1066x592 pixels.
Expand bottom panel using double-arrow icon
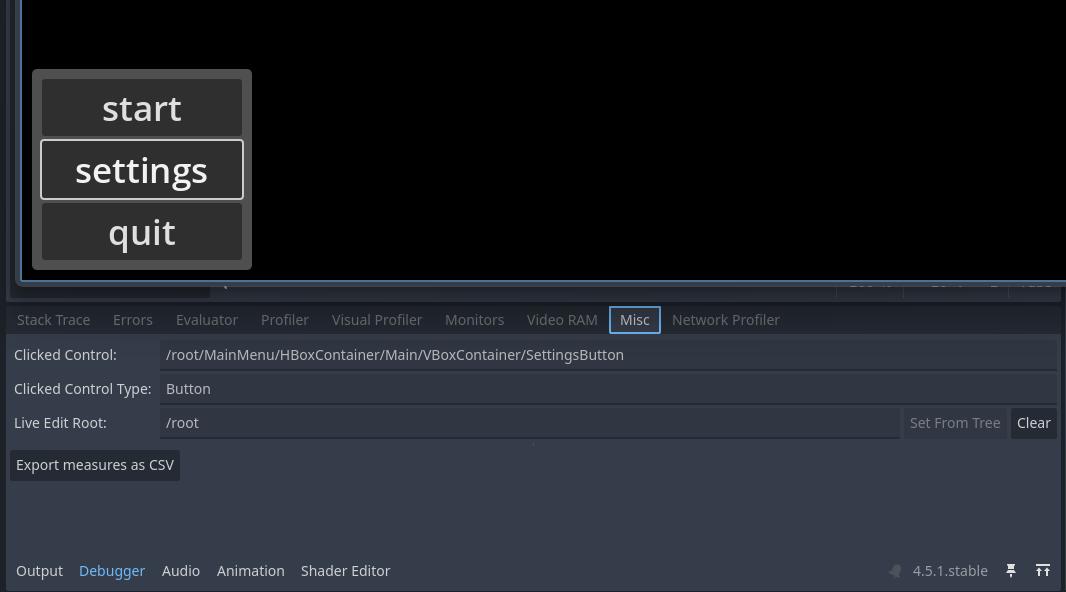(1043, 570)
